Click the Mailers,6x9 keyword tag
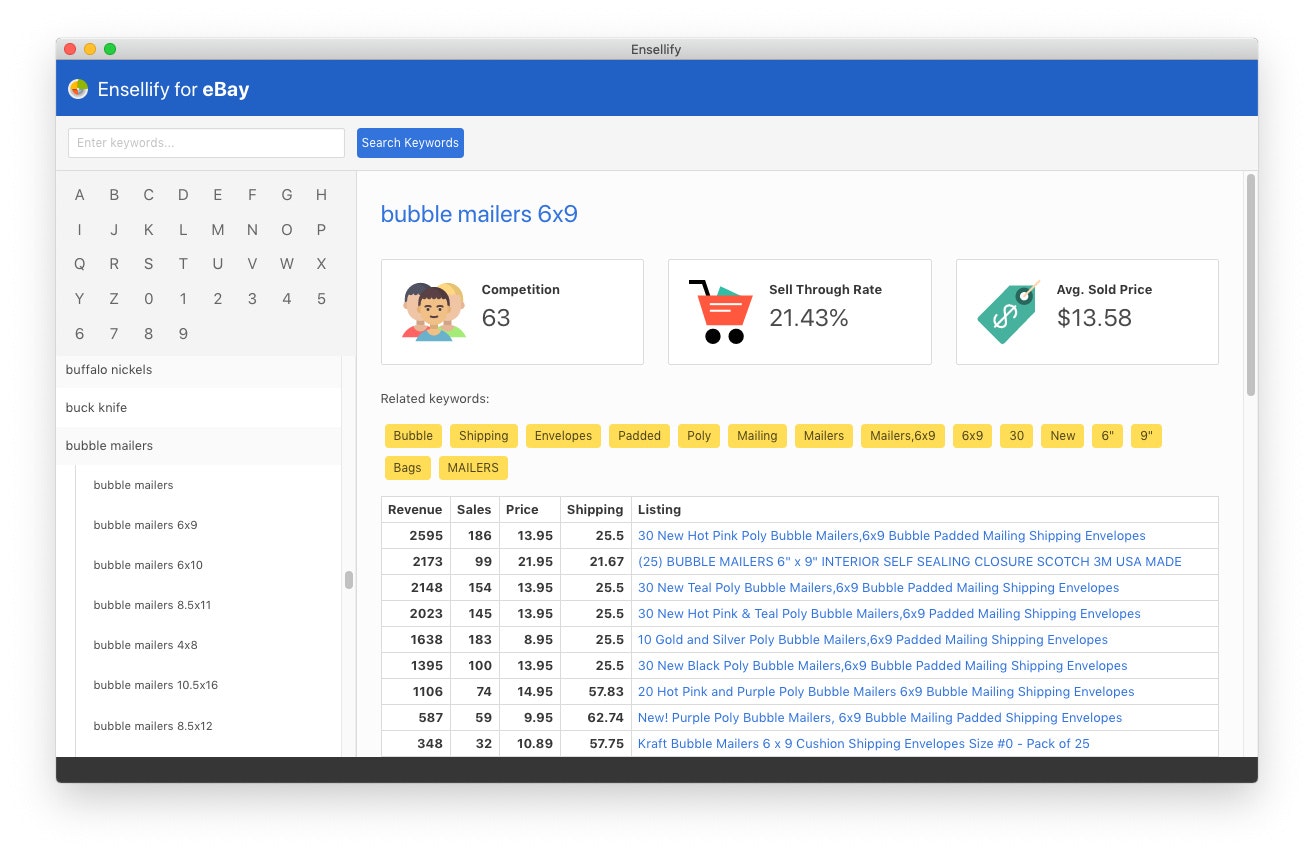Viewport: 1314px width, 857px height. (x=903, y=436)
